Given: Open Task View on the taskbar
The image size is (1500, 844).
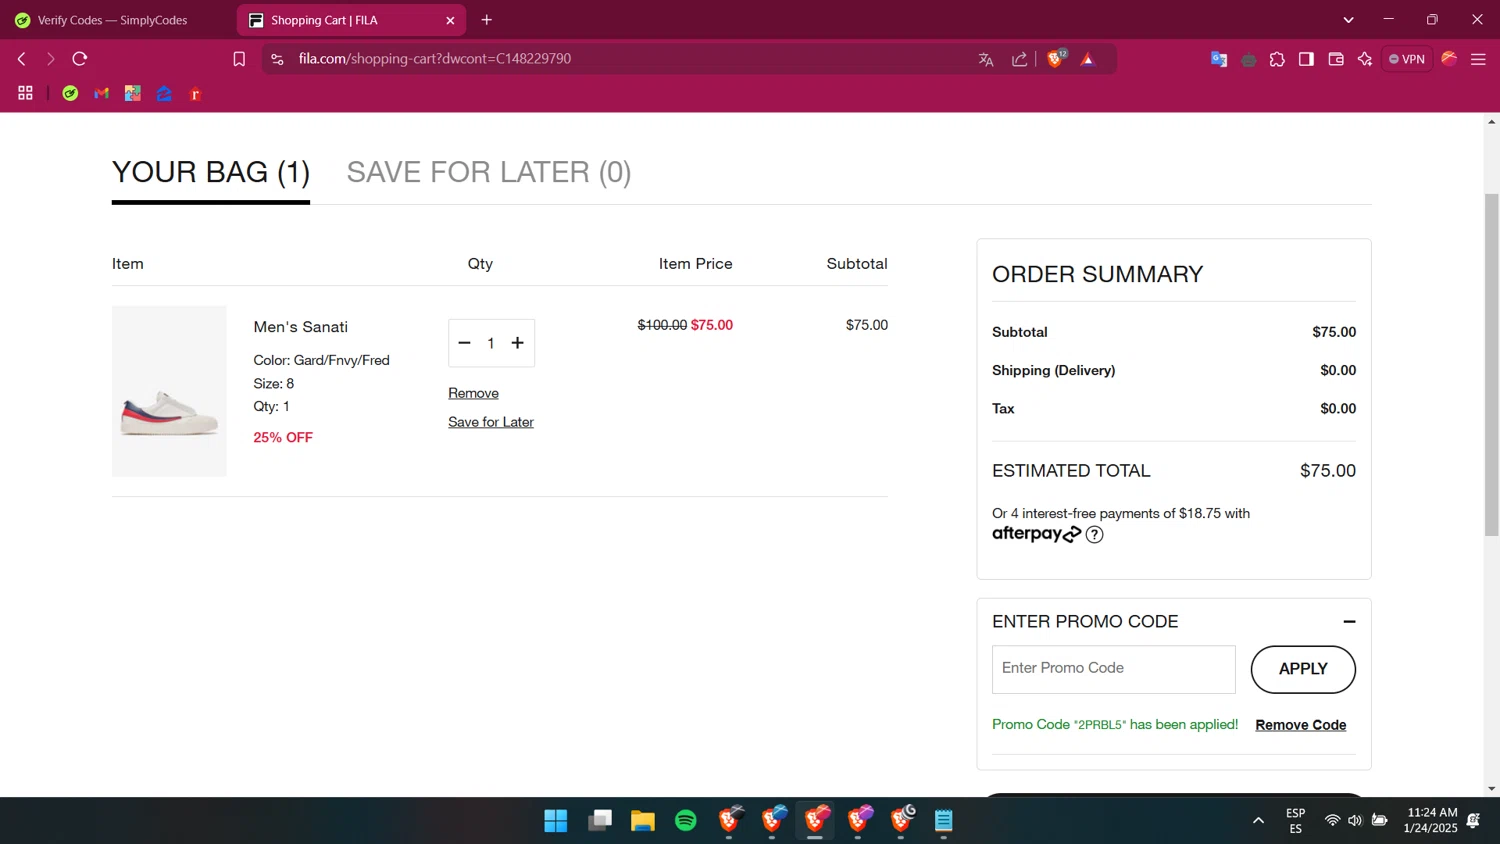Looking at the screenshot, I should (599, 821).
